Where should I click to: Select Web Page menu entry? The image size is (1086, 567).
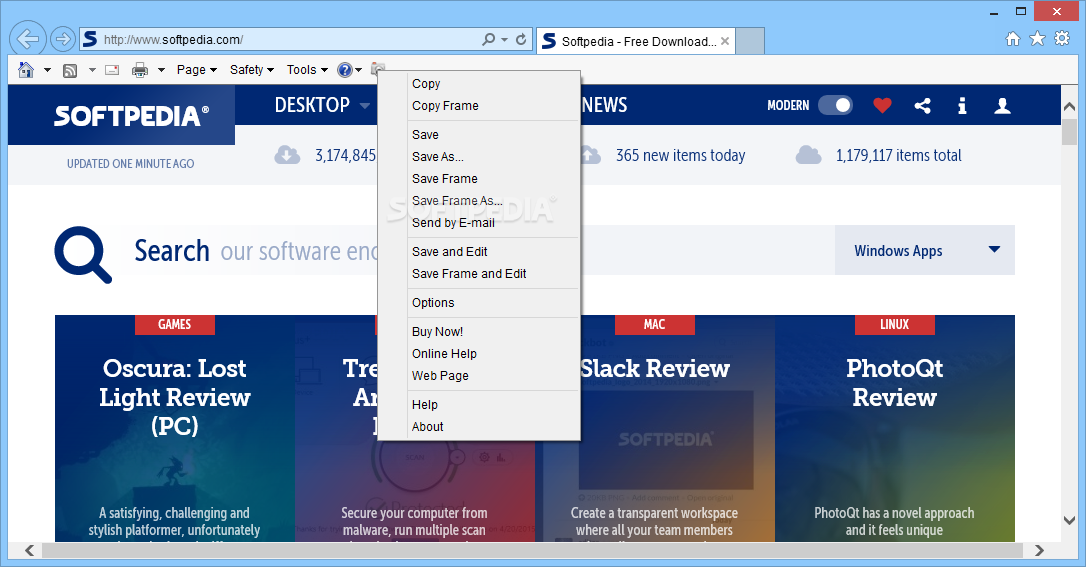(440, 376)
